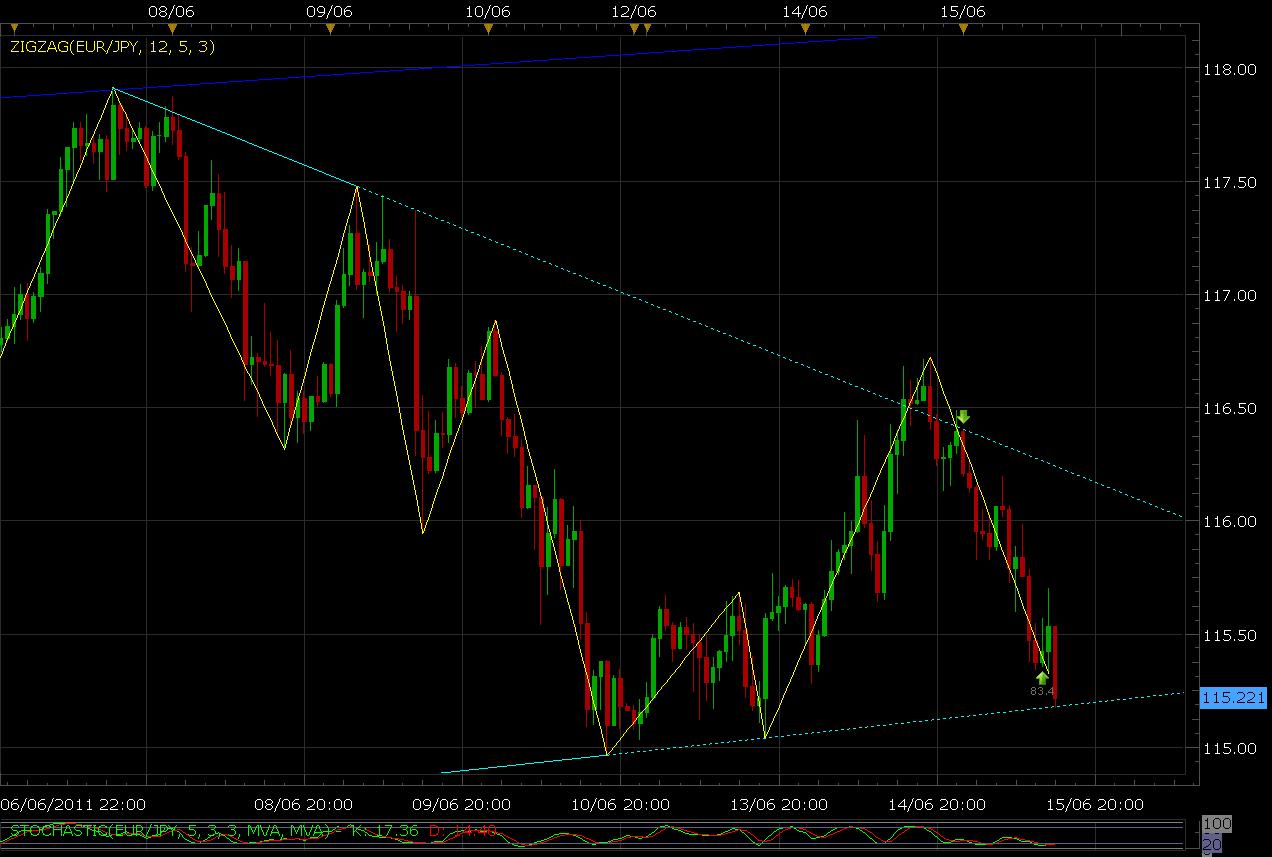Viewport: 1272px width, 857px height.
Task: Click the triangle day marker under 09/06
Action: point(330,28)
